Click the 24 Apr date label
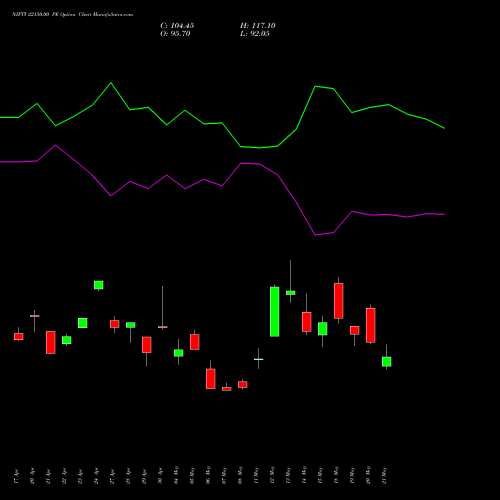Screen dimensions: 500x500 96,476
